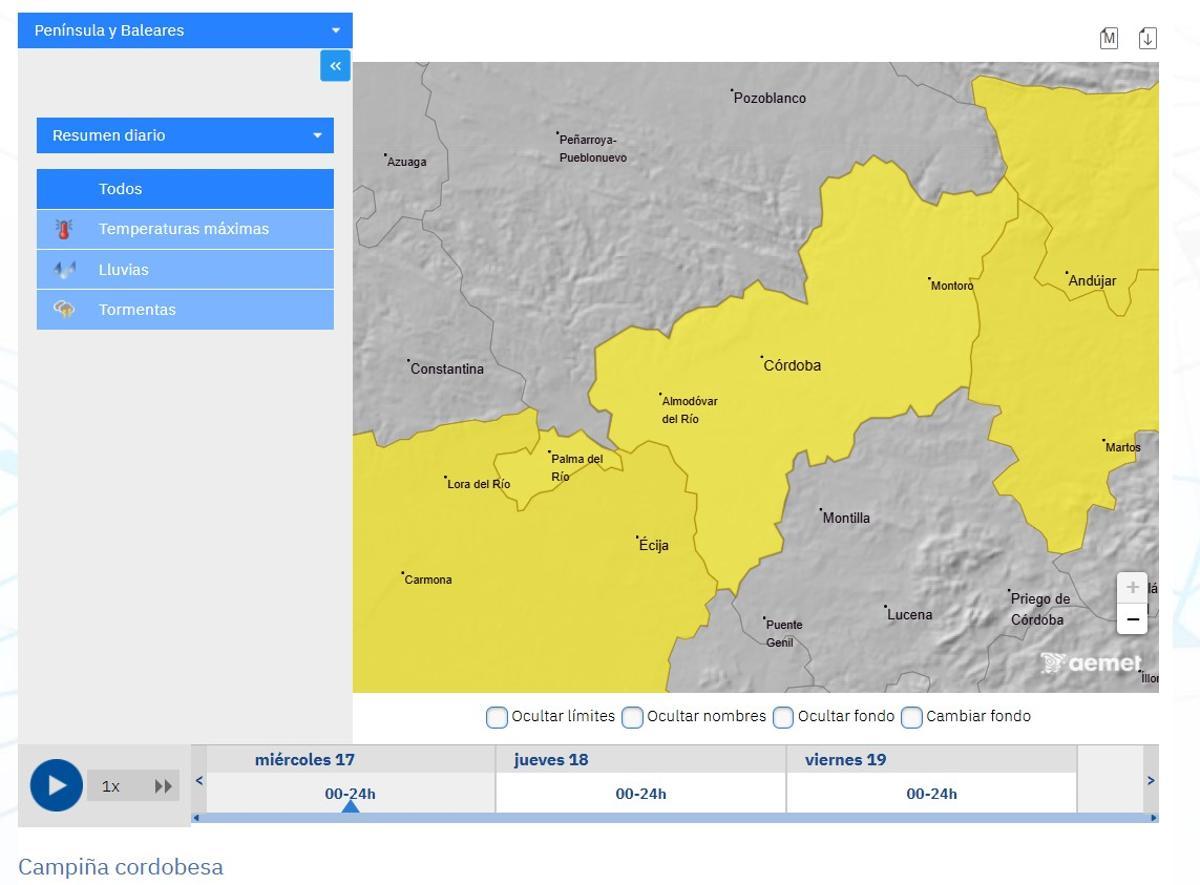Toggle Ocultar nombres checkbox
The height and width of the screenshot is (885, 1200).
tap(632, 717)
